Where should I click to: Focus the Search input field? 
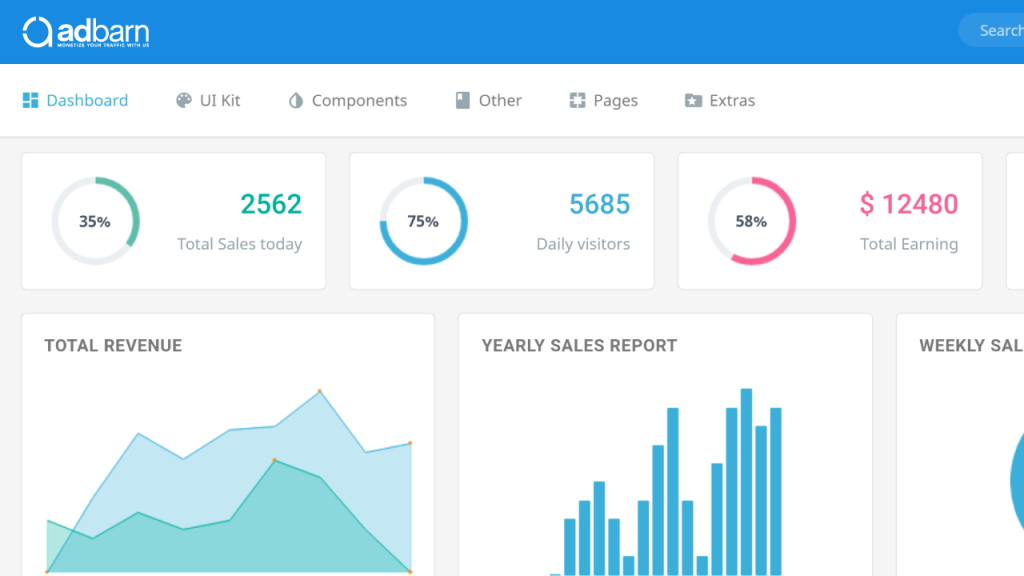[x=991, y=30]
